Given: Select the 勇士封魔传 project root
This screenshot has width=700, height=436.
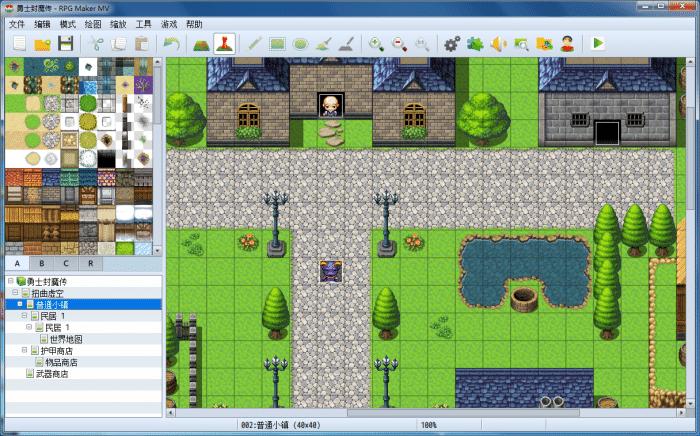Looking at the screenshot, I should (46, 282).
